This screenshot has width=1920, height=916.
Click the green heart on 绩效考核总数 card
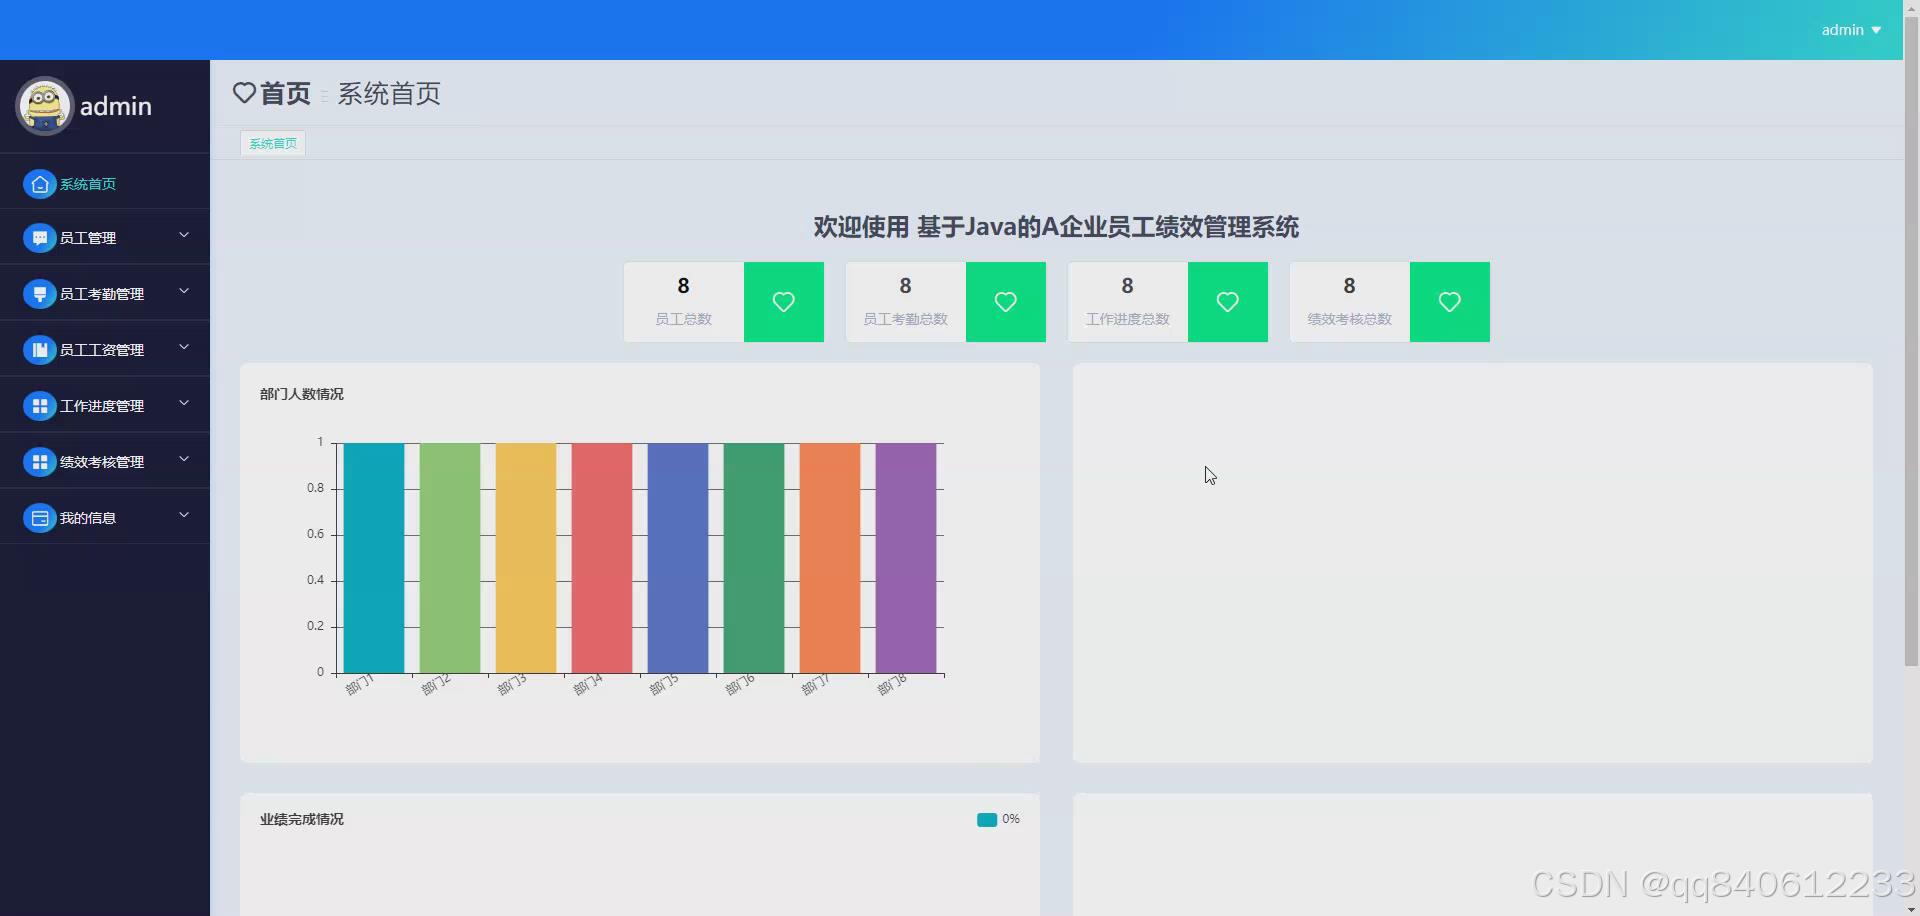(x=1449, y=301)
